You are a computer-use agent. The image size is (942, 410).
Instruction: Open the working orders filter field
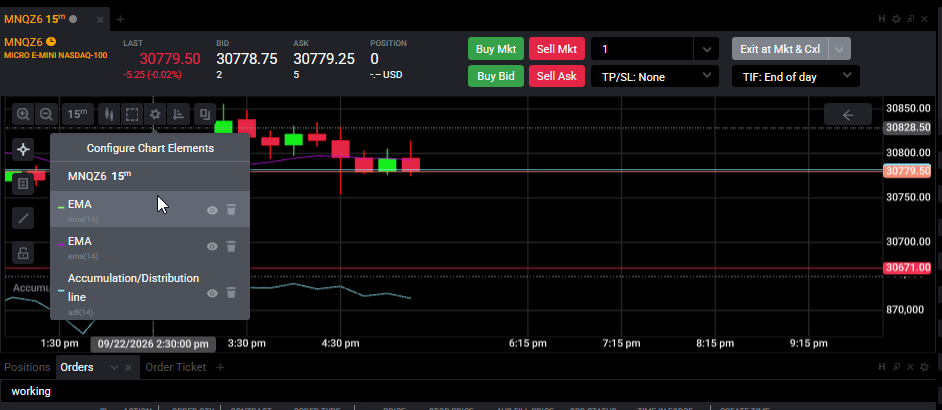click(x=470, y=391)
